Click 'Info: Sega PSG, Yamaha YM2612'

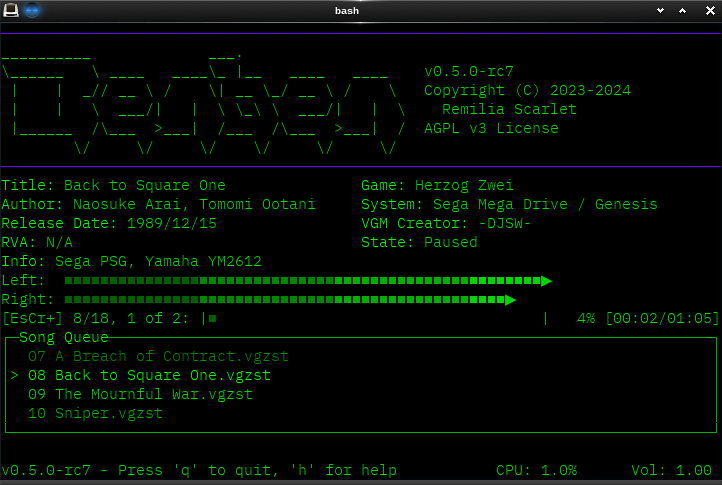click(131, 261)
